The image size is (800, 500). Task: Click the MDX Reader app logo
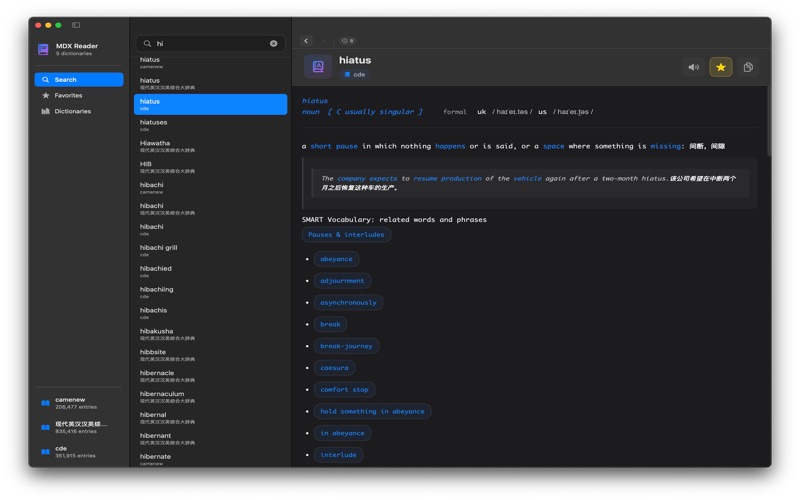click(43, 49)
